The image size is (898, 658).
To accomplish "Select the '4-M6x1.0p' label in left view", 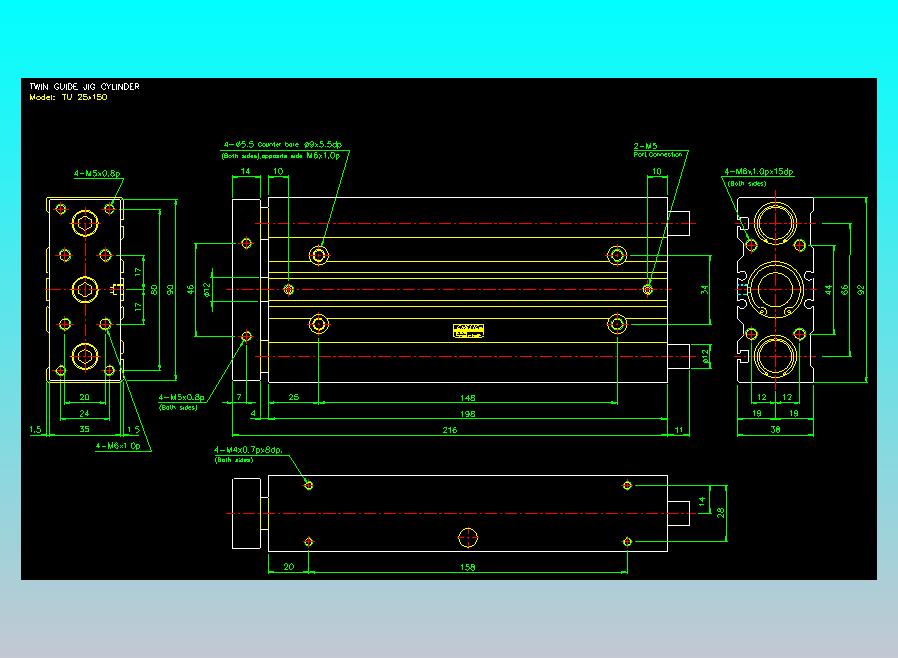I will [118, 446].
